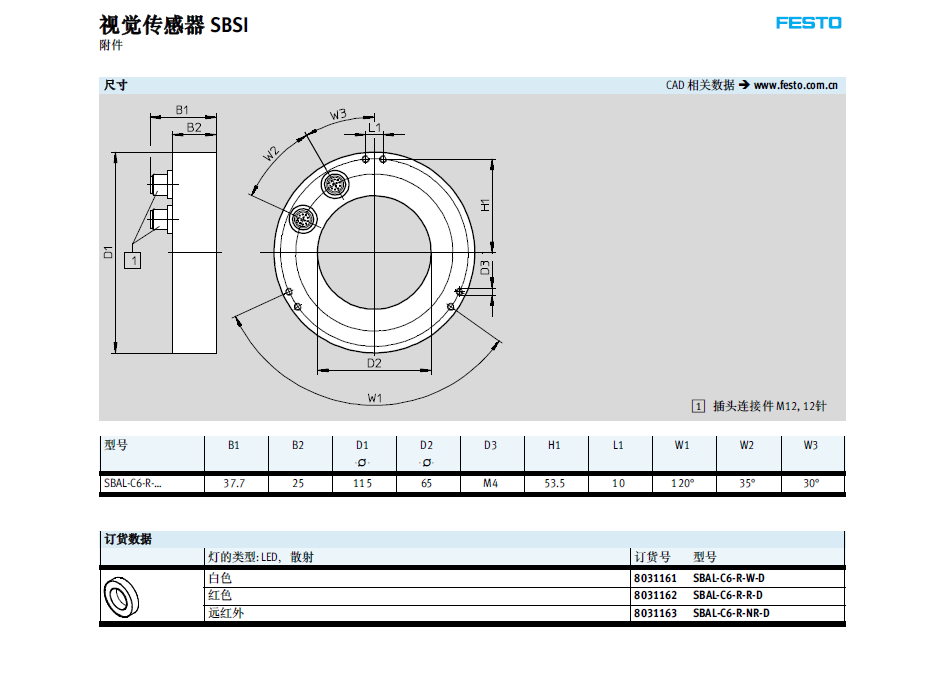
Task: Click the SBAL-C6-R-... model cell
Action: point(132,483)
